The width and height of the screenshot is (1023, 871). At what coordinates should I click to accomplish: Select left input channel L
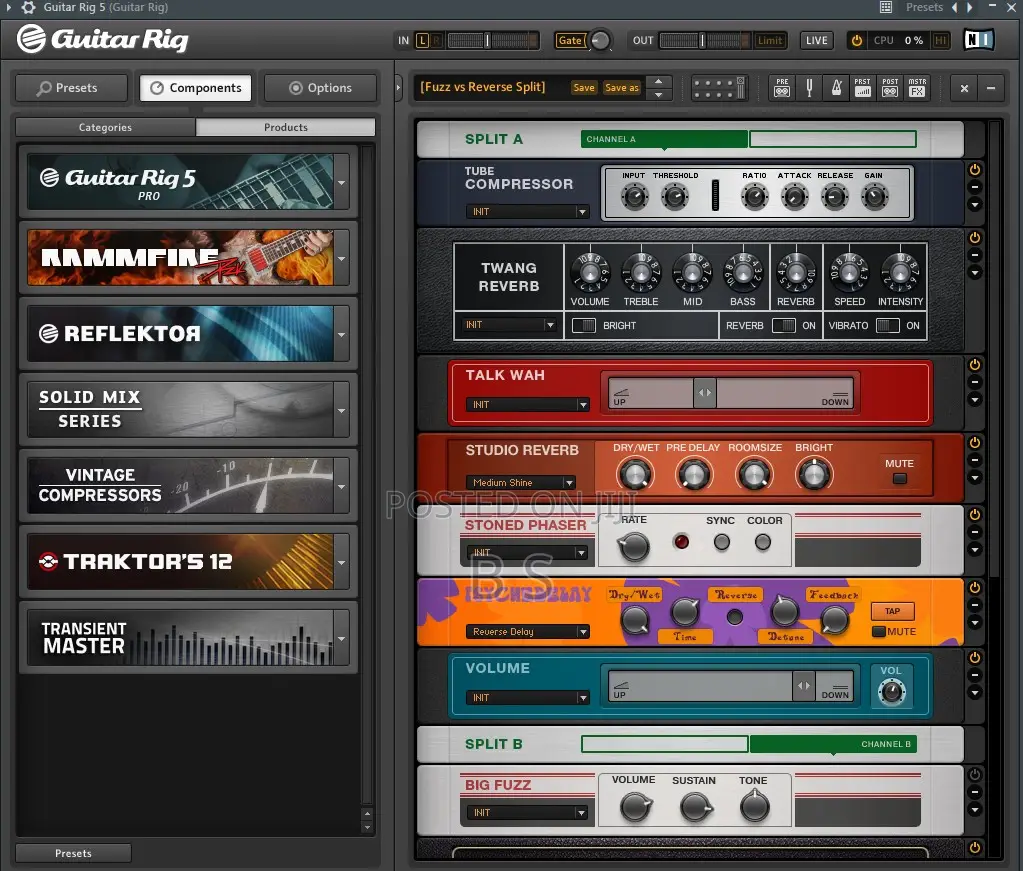(x=422, y=40)
